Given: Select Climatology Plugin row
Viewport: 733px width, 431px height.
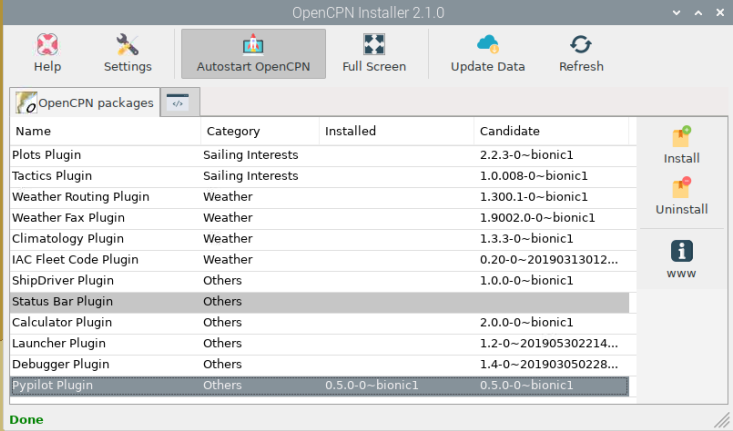Looking at the screenshot, I should click(320, 239).
